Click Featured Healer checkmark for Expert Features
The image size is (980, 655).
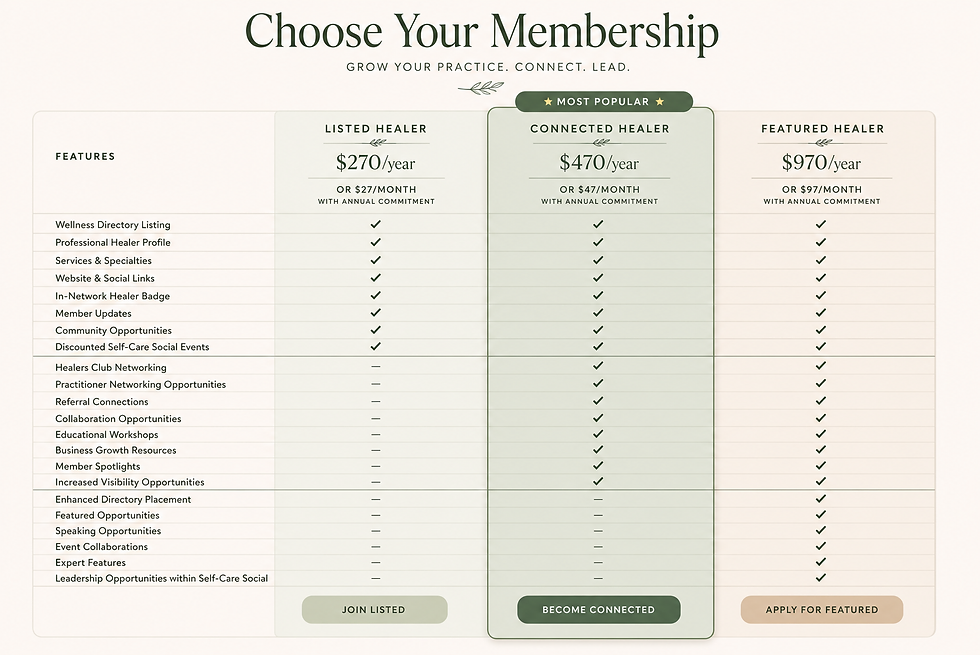coord(821,562)
